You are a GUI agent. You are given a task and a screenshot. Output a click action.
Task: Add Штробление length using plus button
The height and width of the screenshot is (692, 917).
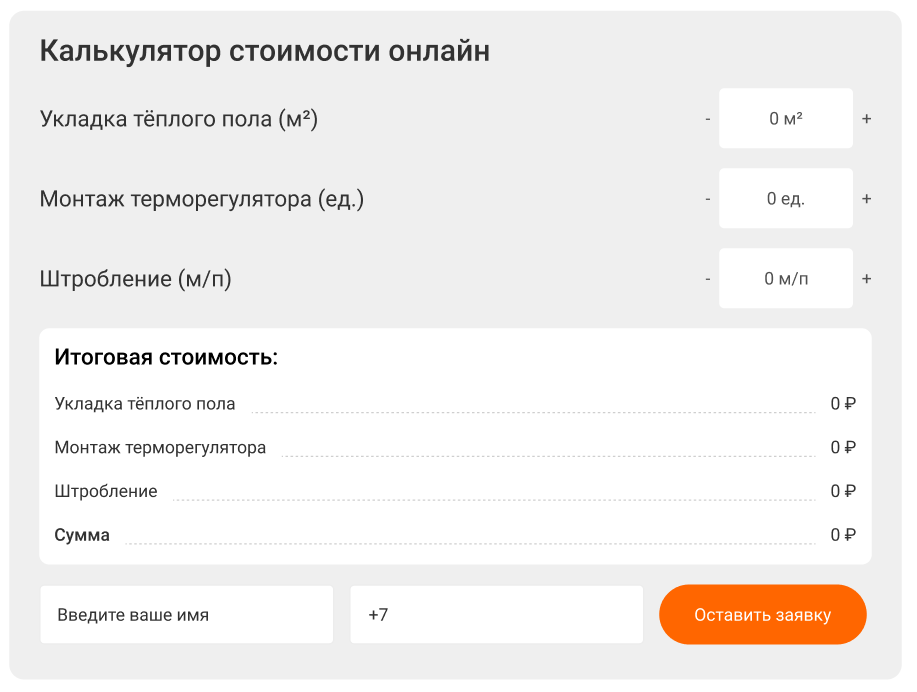(x=866, y=279)
